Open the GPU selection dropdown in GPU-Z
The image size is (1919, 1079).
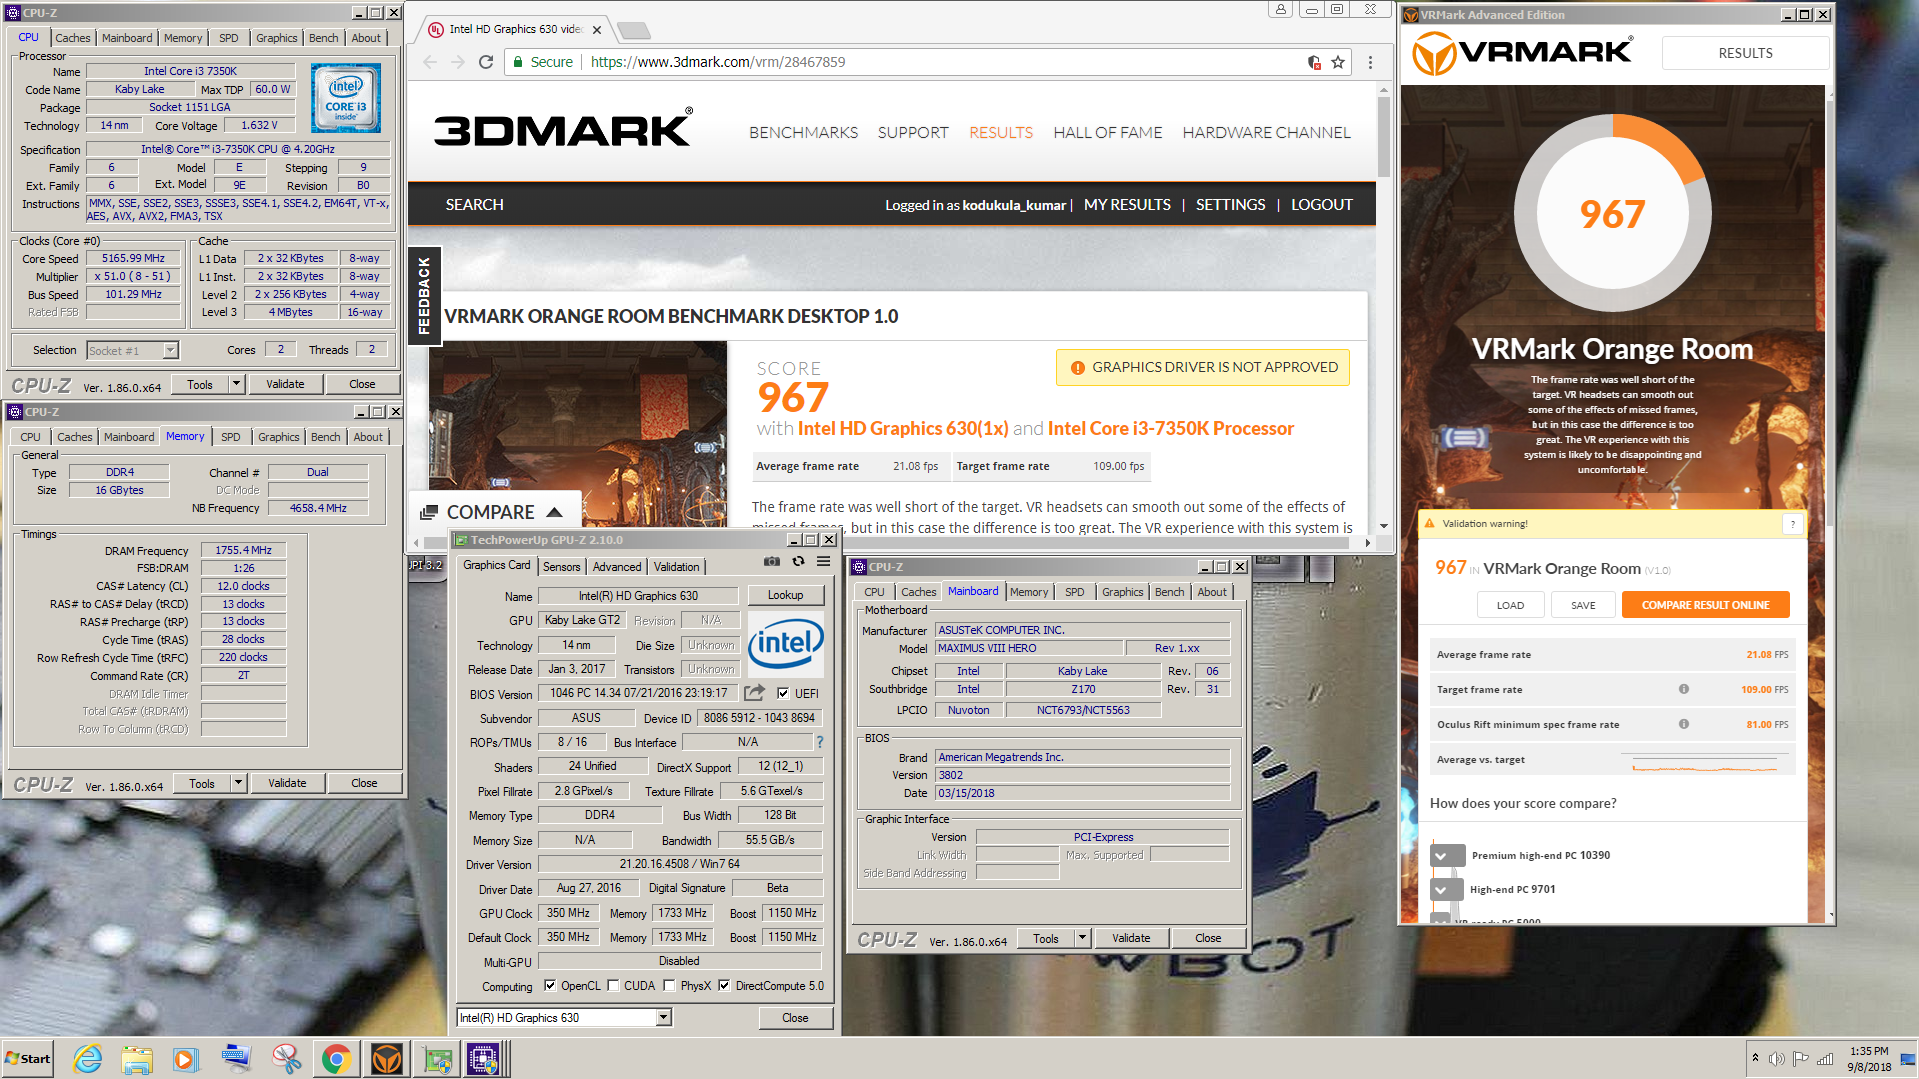click(x=663, y=1018)
